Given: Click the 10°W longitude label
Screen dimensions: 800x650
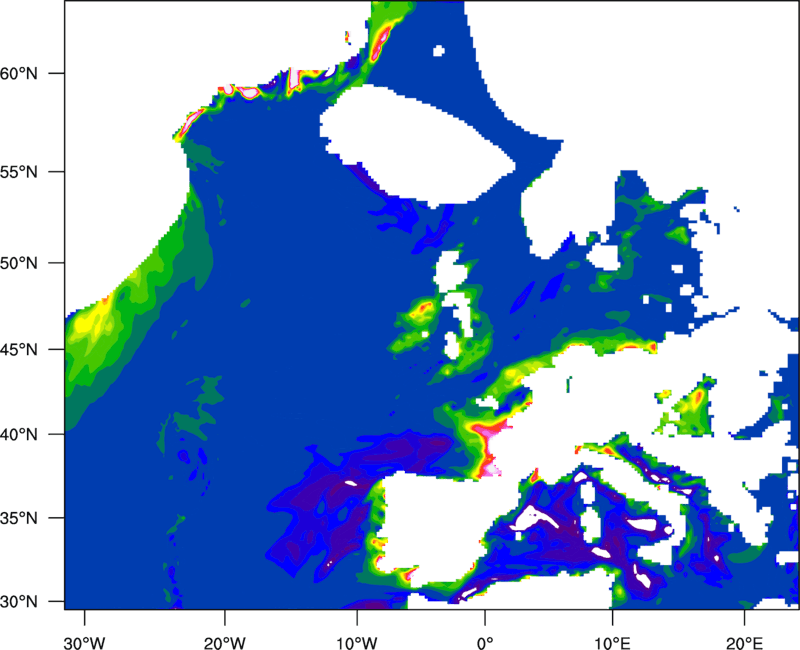Looking at the screenshot, I should (357, 643).
